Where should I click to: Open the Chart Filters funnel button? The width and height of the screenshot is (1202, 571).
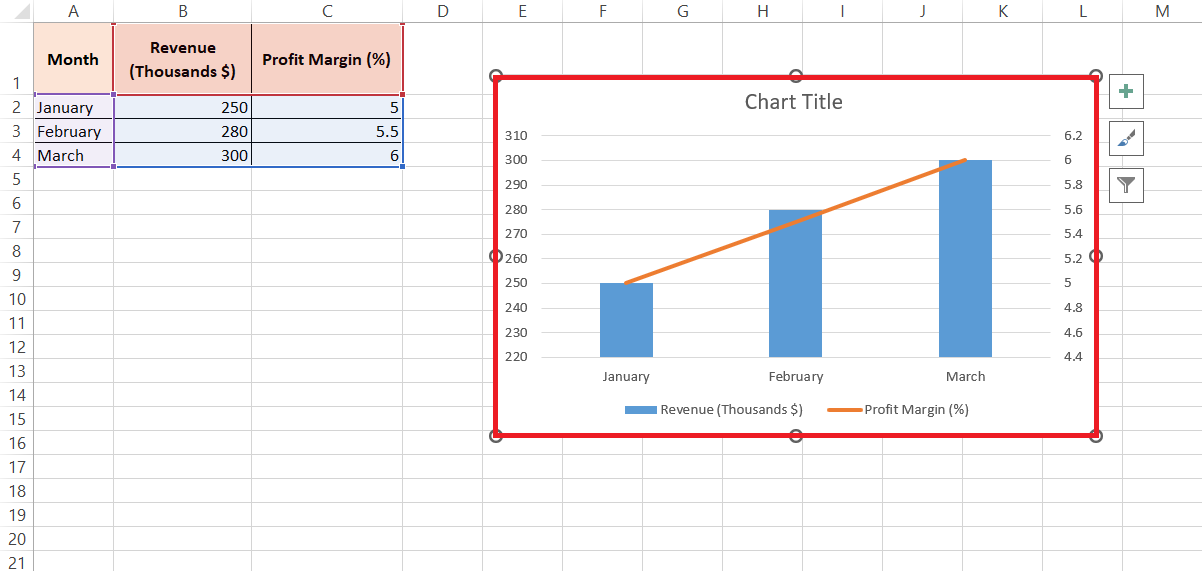click(1127, 185)
